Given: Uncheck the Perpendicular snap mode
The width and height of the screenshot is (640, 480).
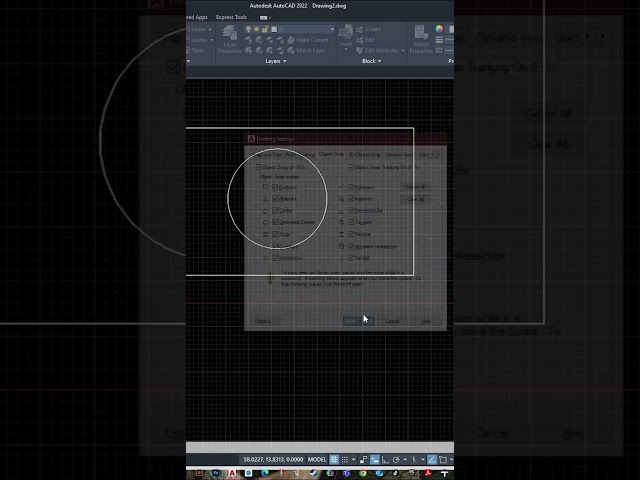Looking at the screenshot, I should (351, 211).
